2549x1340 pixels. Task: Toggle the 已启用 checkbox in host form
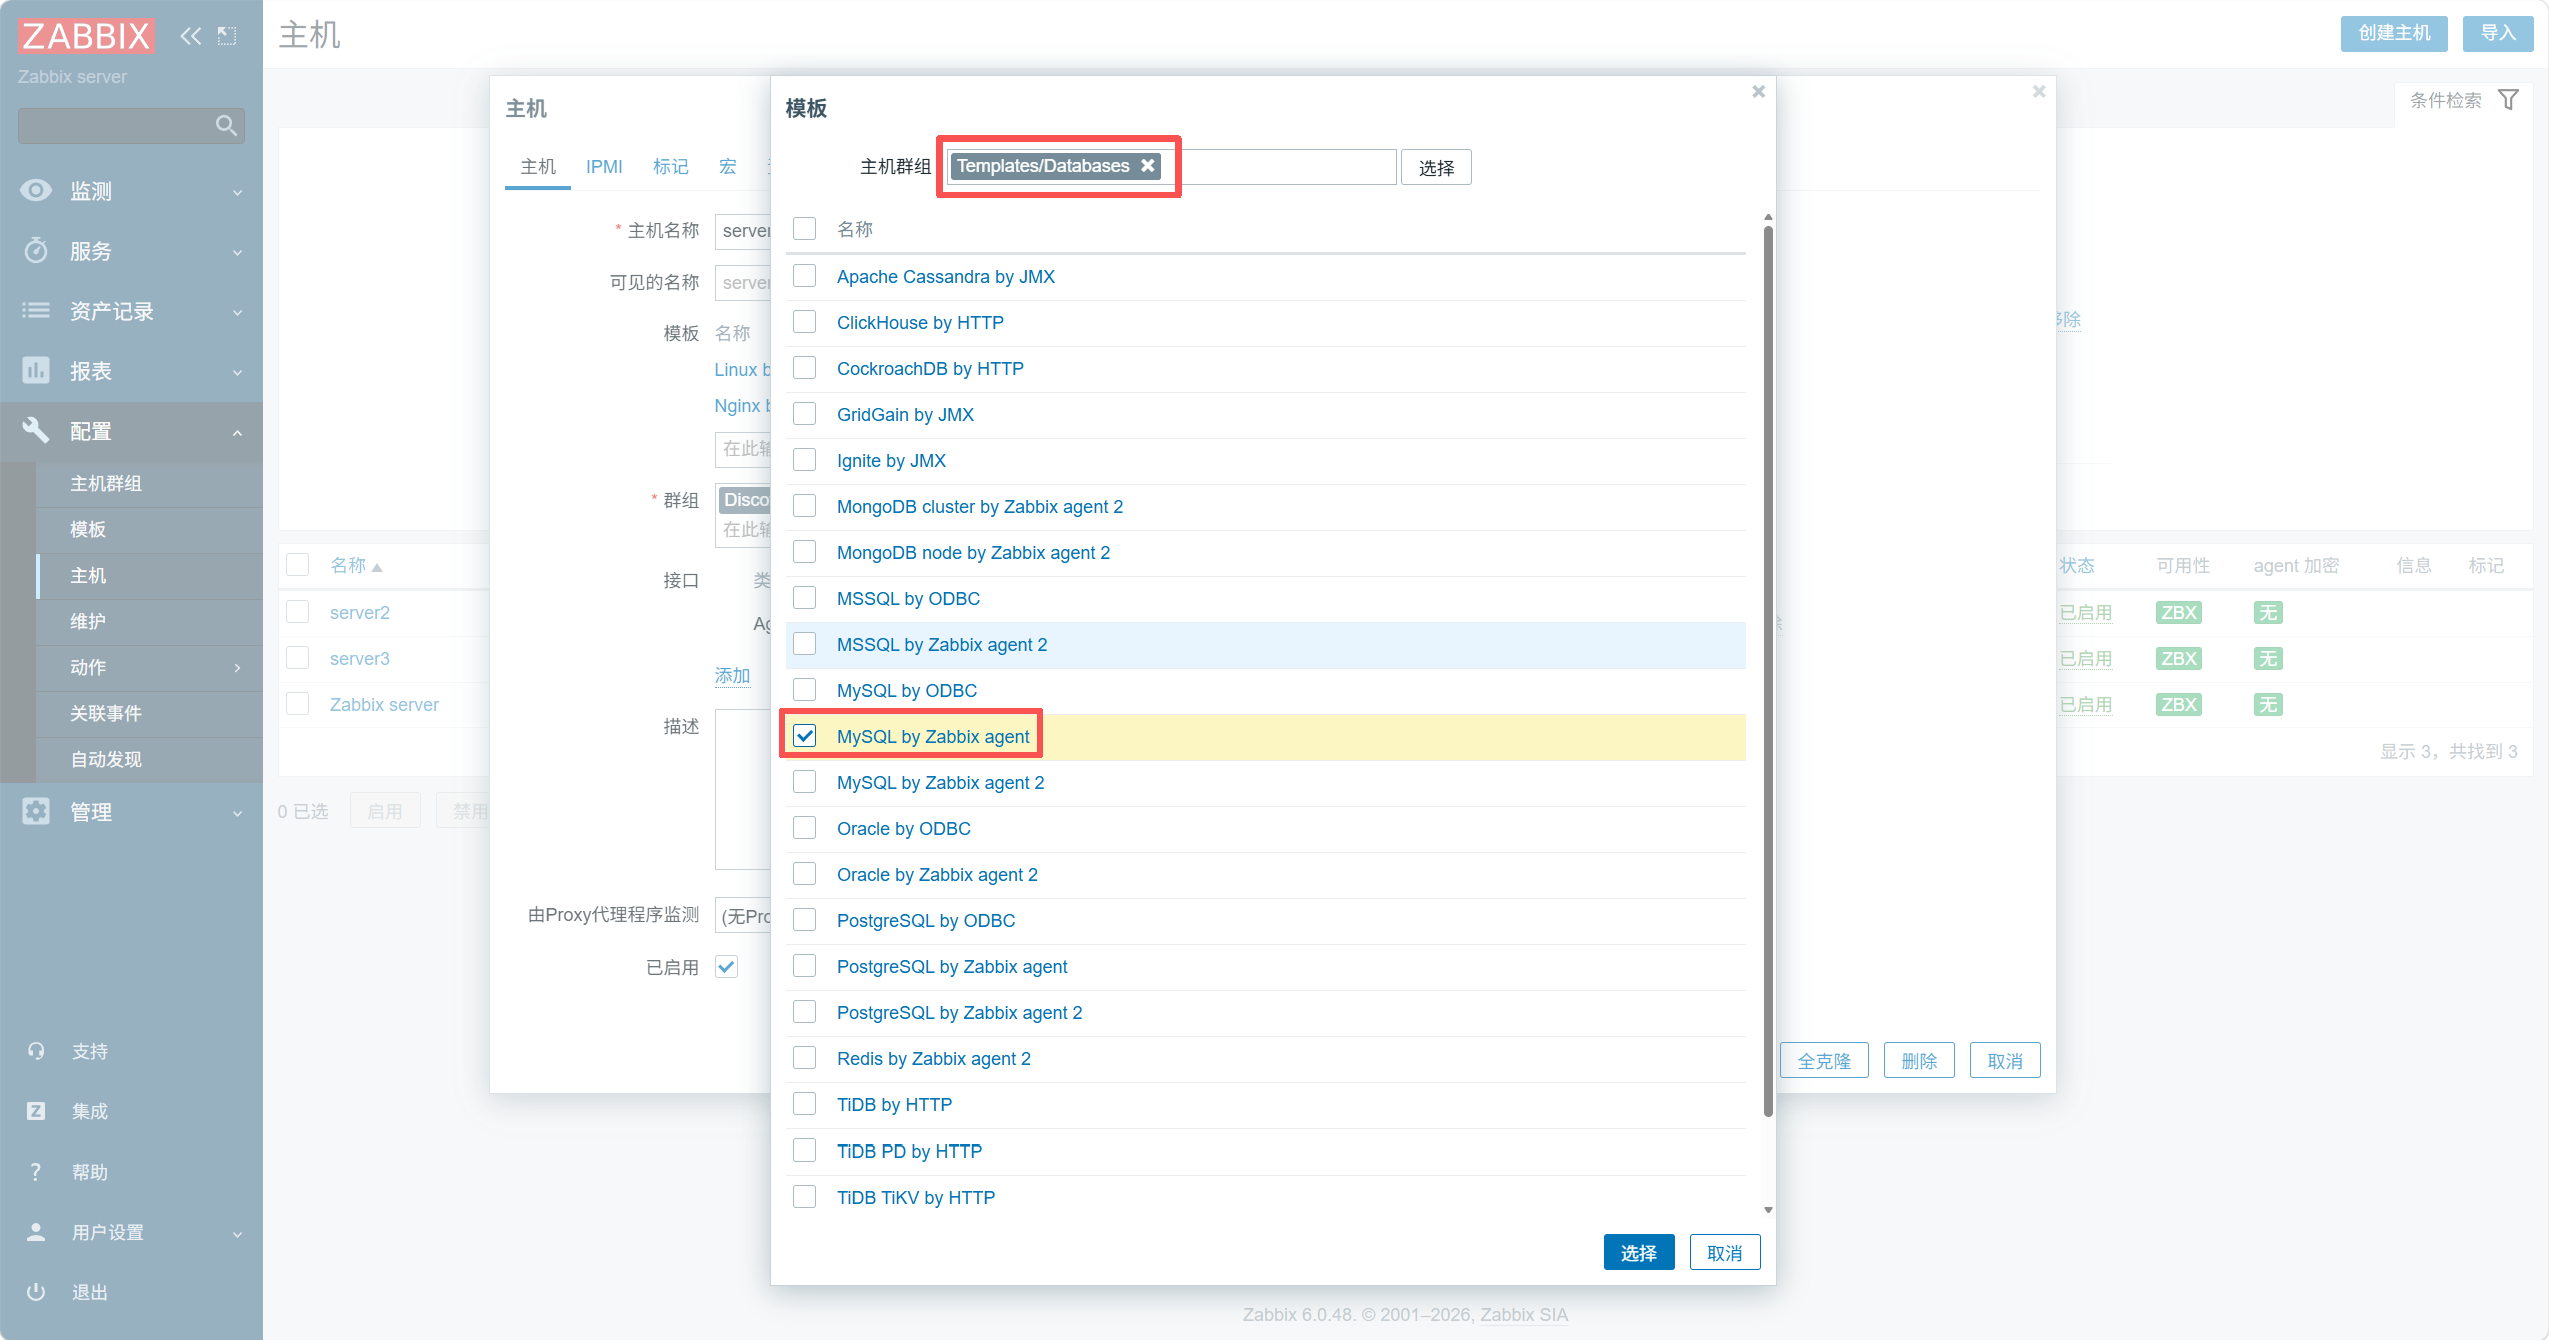pyautogui.click(x=727, y=967)
